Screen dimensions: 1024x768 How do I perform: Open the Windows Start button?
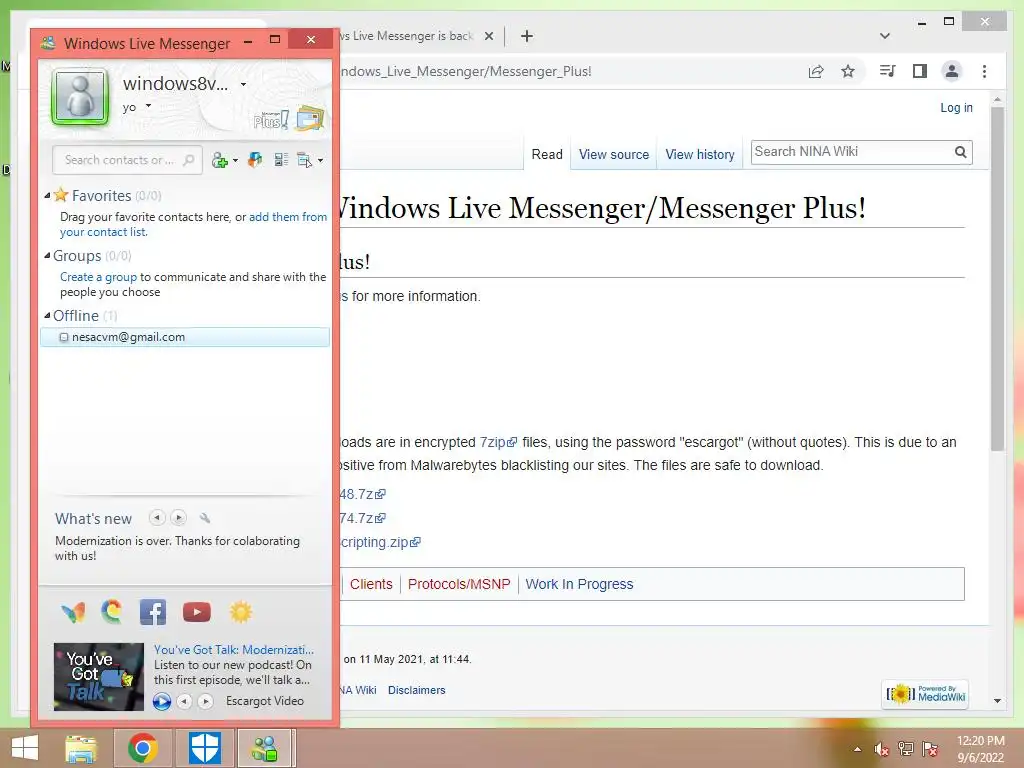pos(25,748)
